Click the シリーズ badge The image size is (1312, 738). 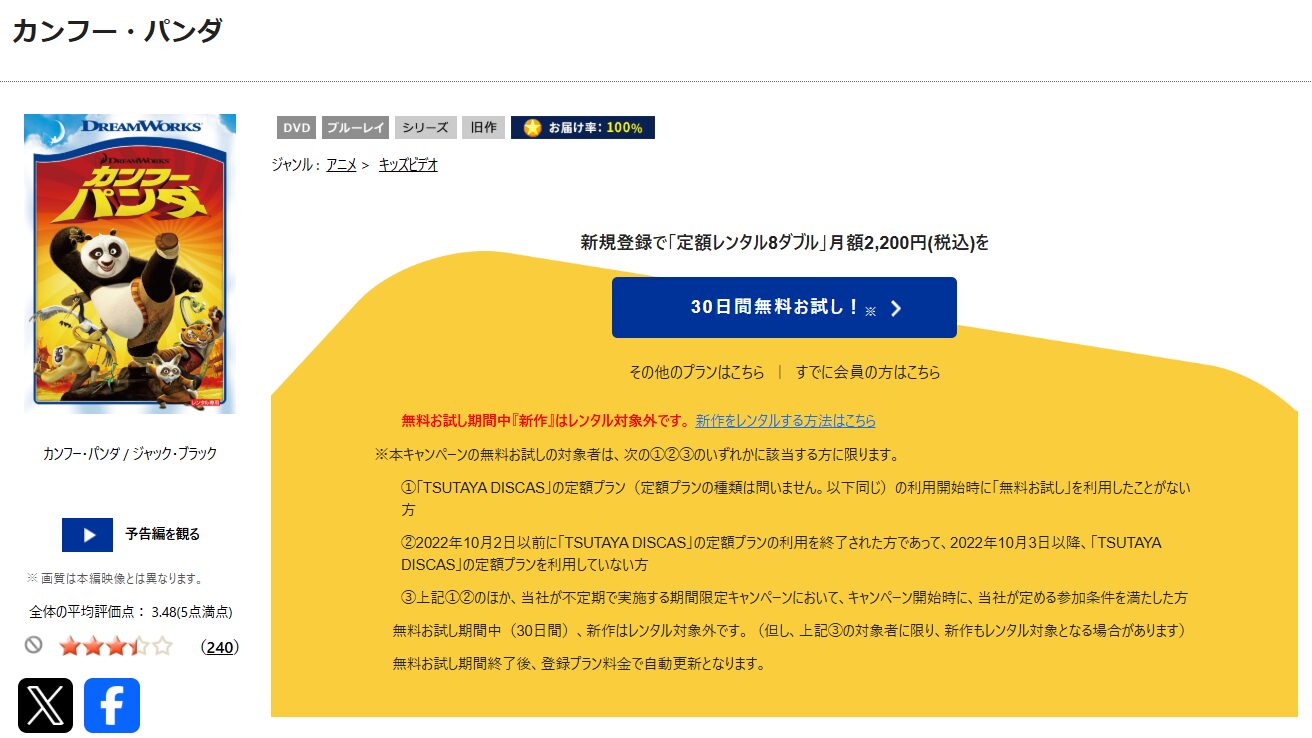[426, 128]
